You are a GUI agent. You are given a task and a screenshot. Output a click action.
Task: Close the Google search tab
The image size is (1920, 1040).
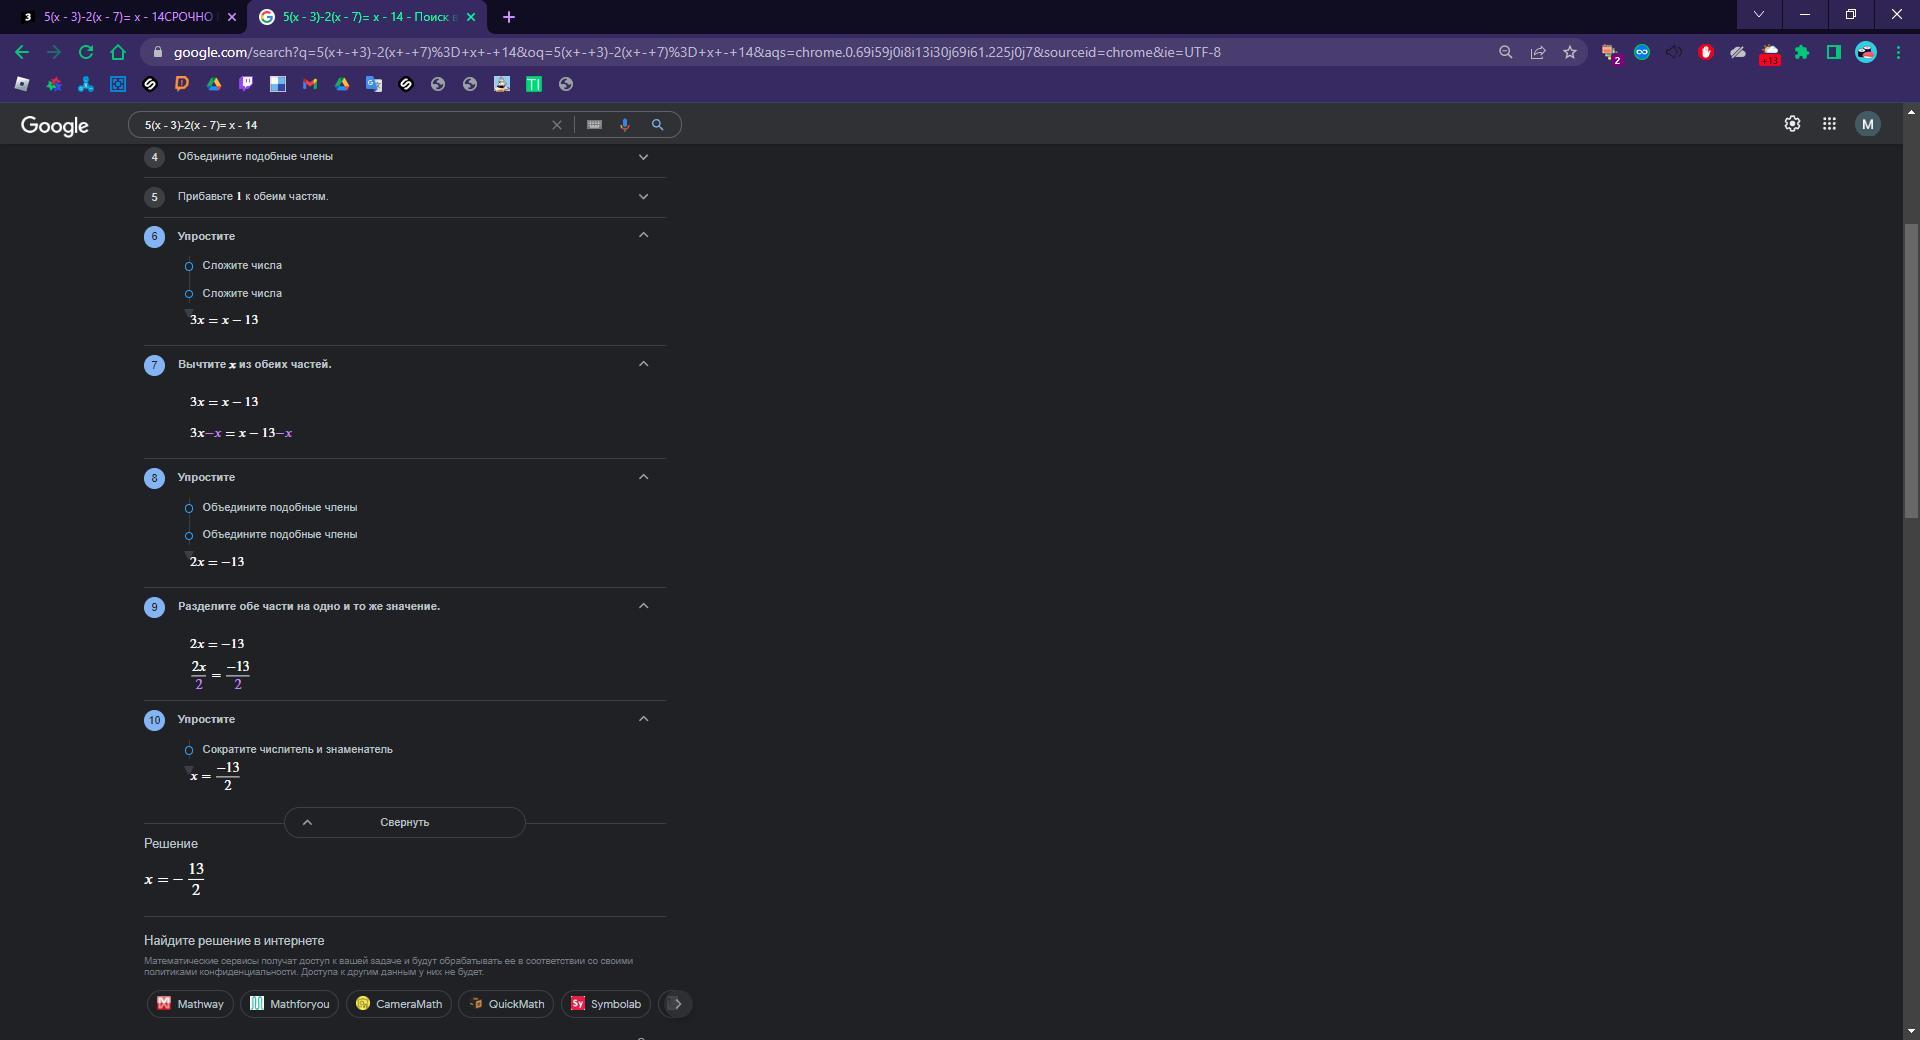pos(471,17)
